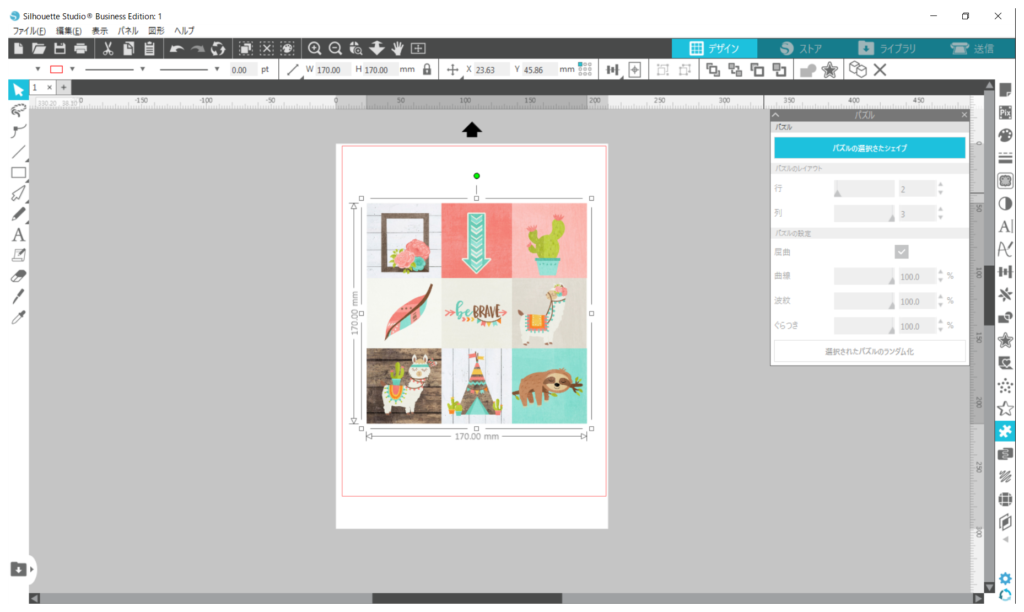Adjust the 曲線 slider
1024x612 pixels.
pos(864,277)
